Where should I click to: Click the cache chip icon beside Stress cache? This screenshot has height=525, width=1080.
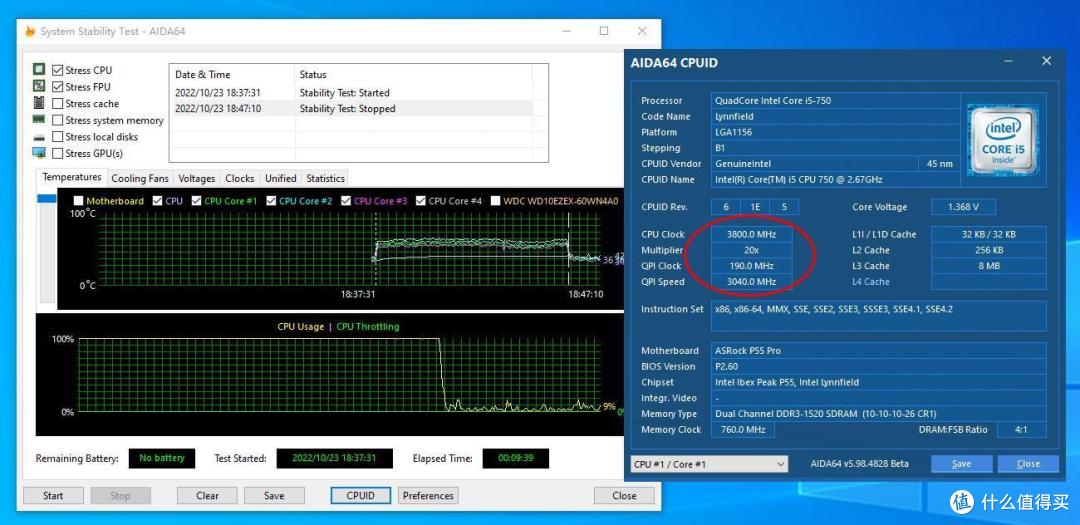tap(39, 103)
